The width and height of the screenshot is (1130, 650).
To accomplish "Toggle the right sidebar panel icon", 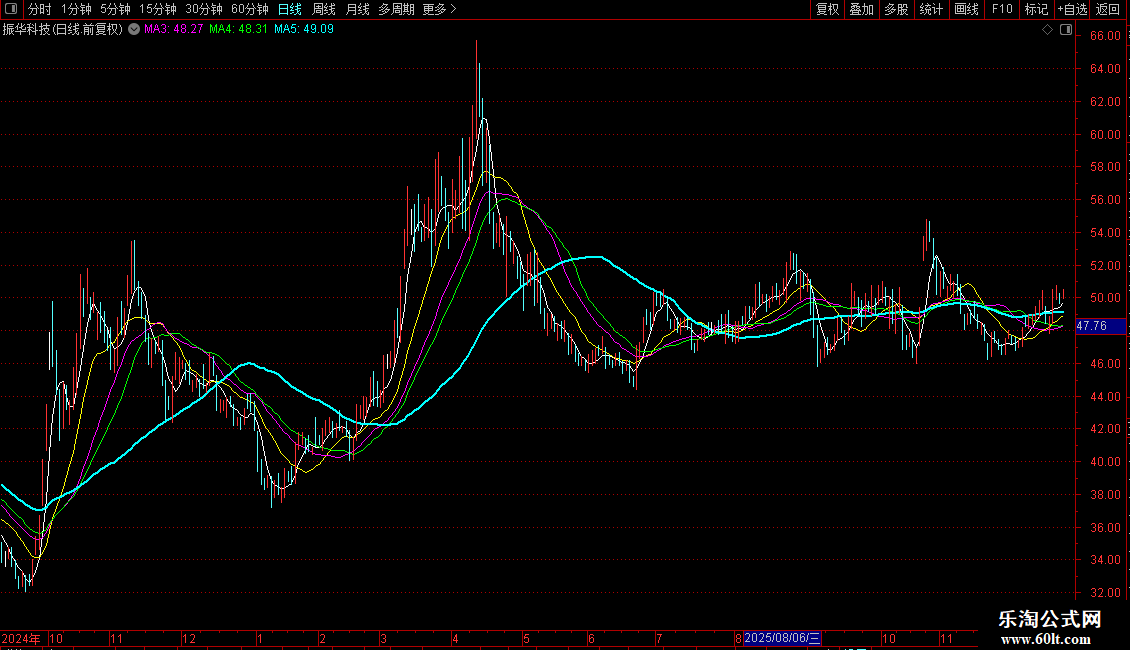I will 1066,29.
